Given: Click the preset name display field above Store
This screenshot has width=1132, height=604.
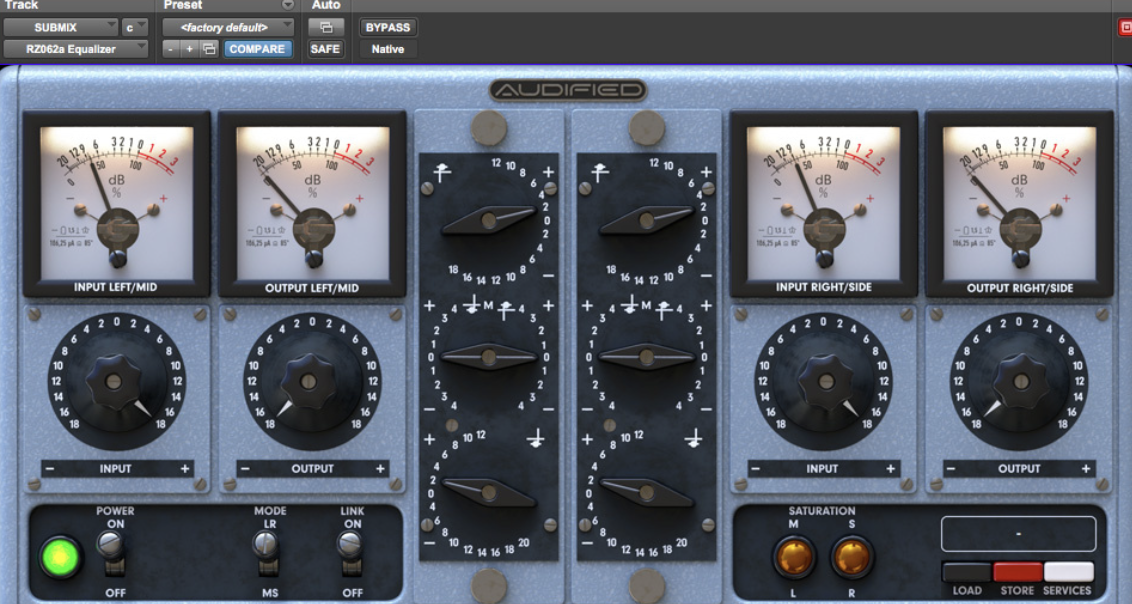Looking at the screenshot, I should [x=1018, y=534].
